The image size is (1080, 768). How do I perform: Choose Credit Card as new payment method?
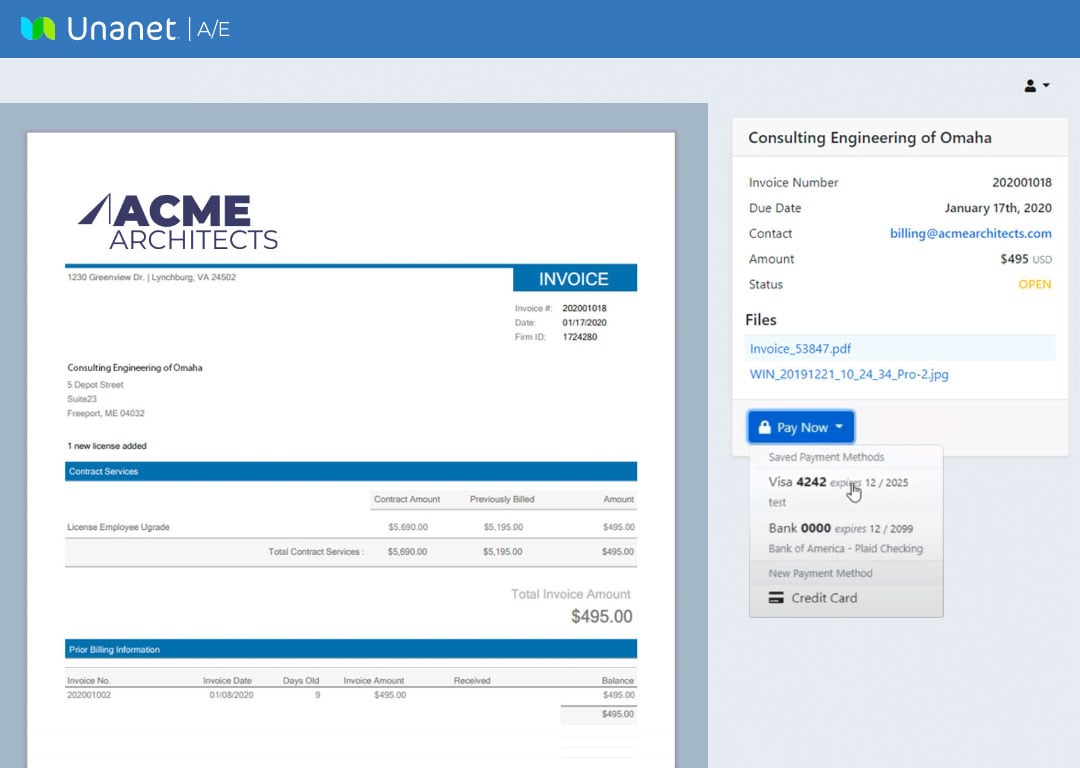point(846,598)
